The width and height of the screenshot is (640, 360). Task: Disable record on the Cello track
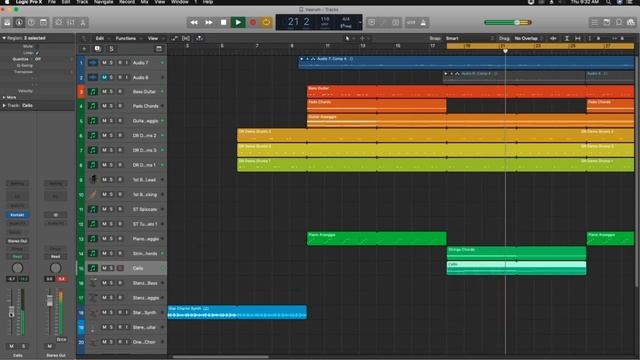pos(120,268)
